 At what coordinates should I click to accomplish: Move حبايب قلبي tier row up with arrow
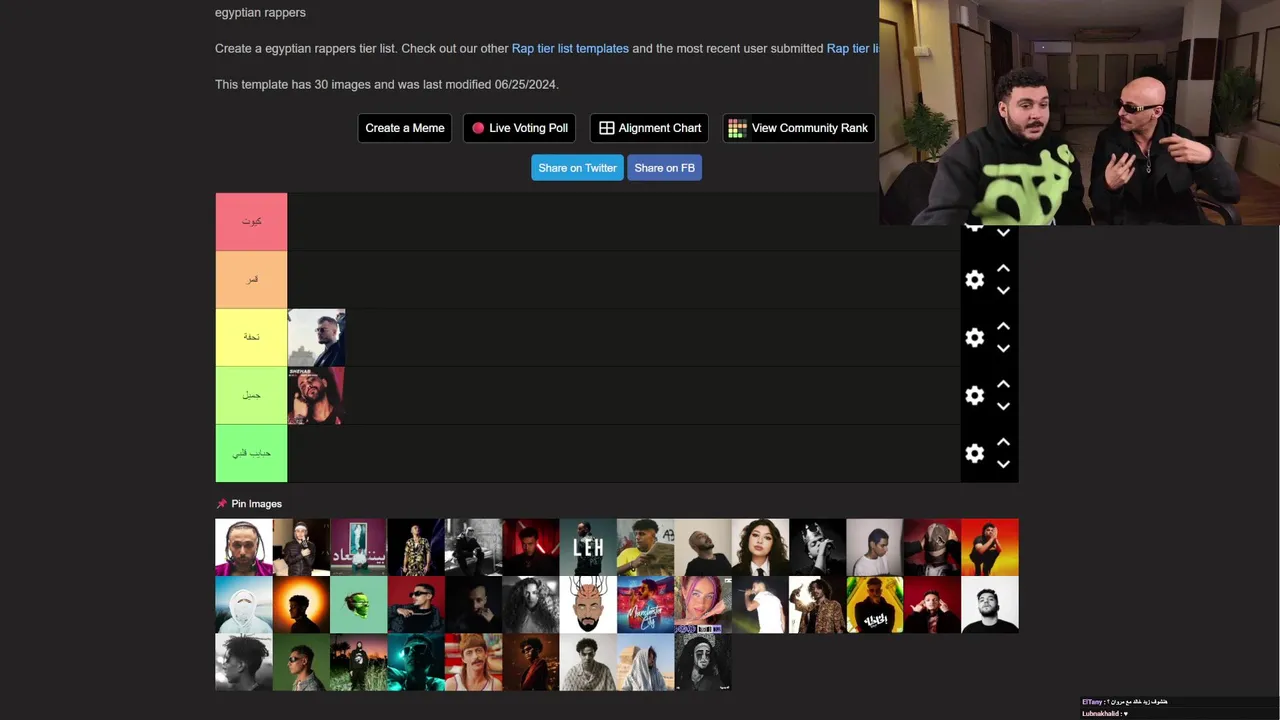[1003, 443]
